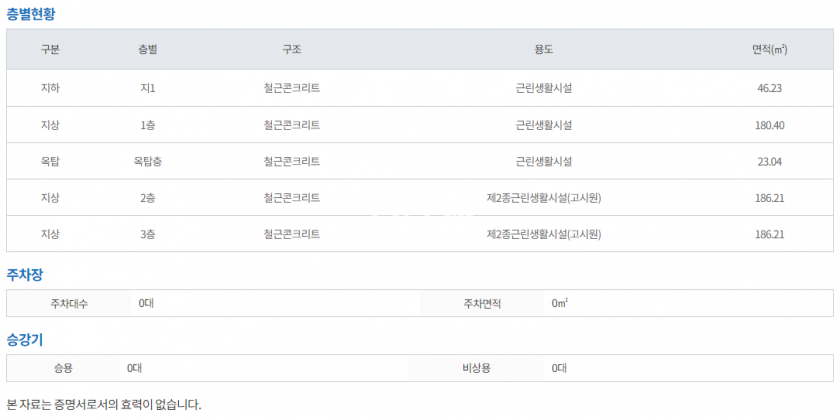Click the 구조 column header
840x420 pixels.
pos(292,50)
